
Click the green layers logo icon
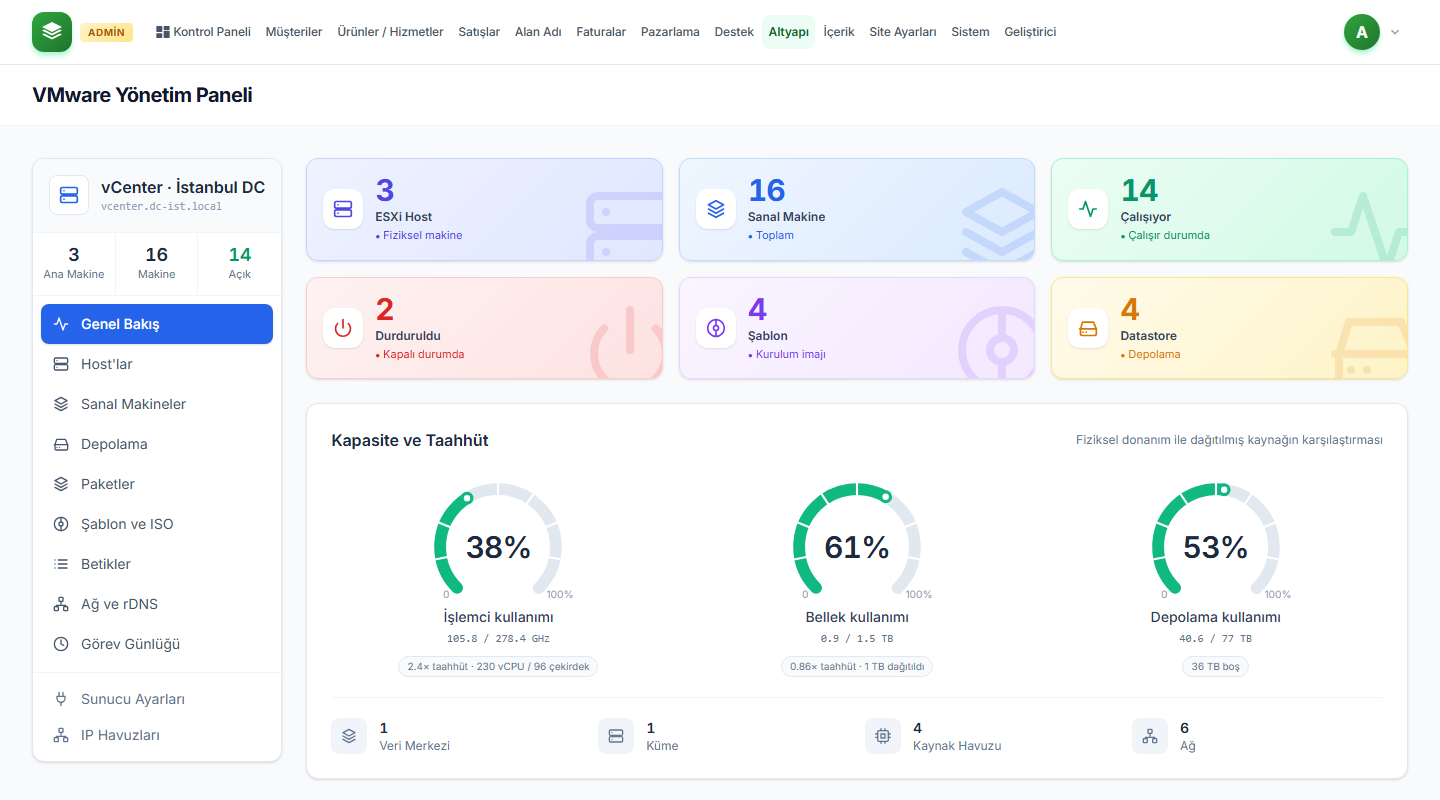pyautogui.click(x=52, y=32)
